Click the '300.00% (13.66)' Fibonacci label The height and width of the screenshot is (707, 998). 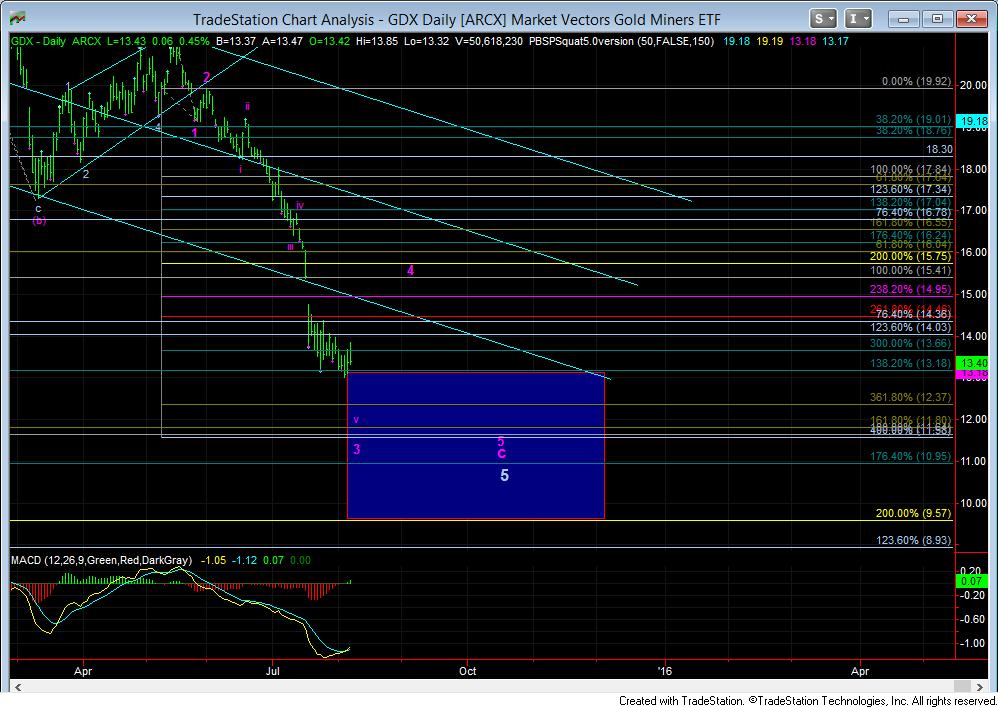click(x=911, y=344)
